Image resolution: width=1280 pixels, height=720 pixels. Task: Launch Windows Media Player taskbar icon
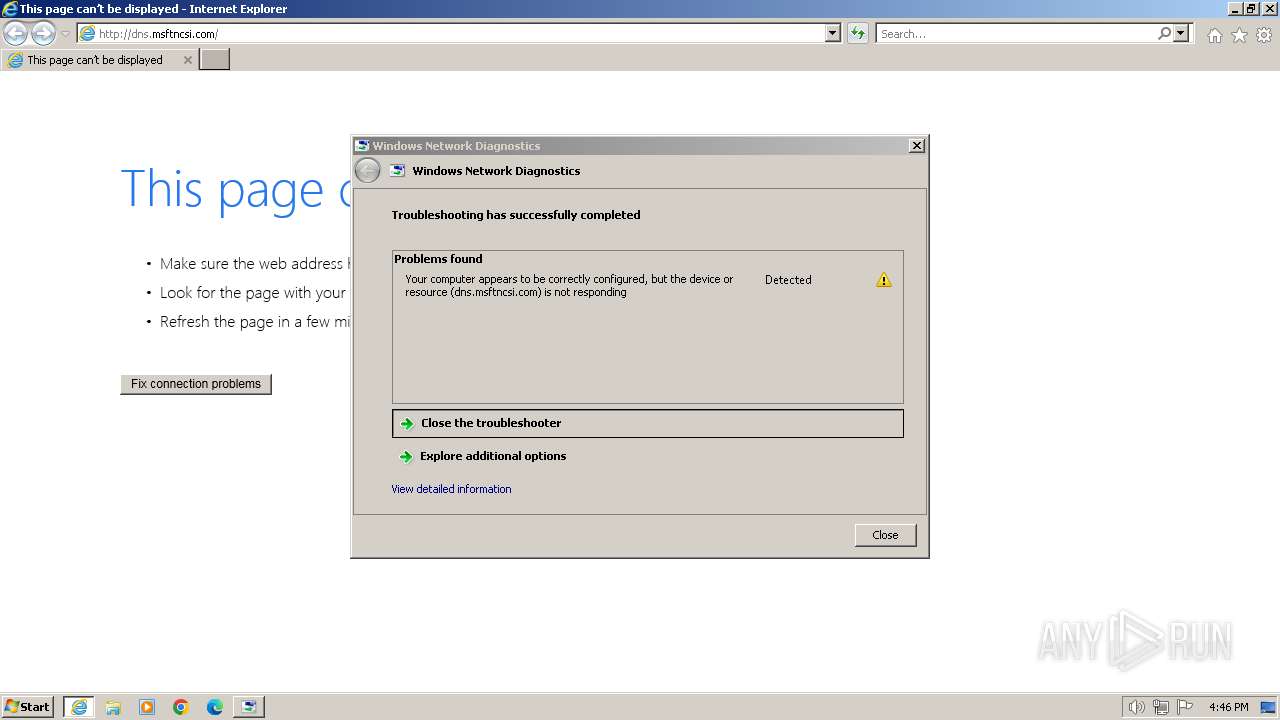(147, 707)
